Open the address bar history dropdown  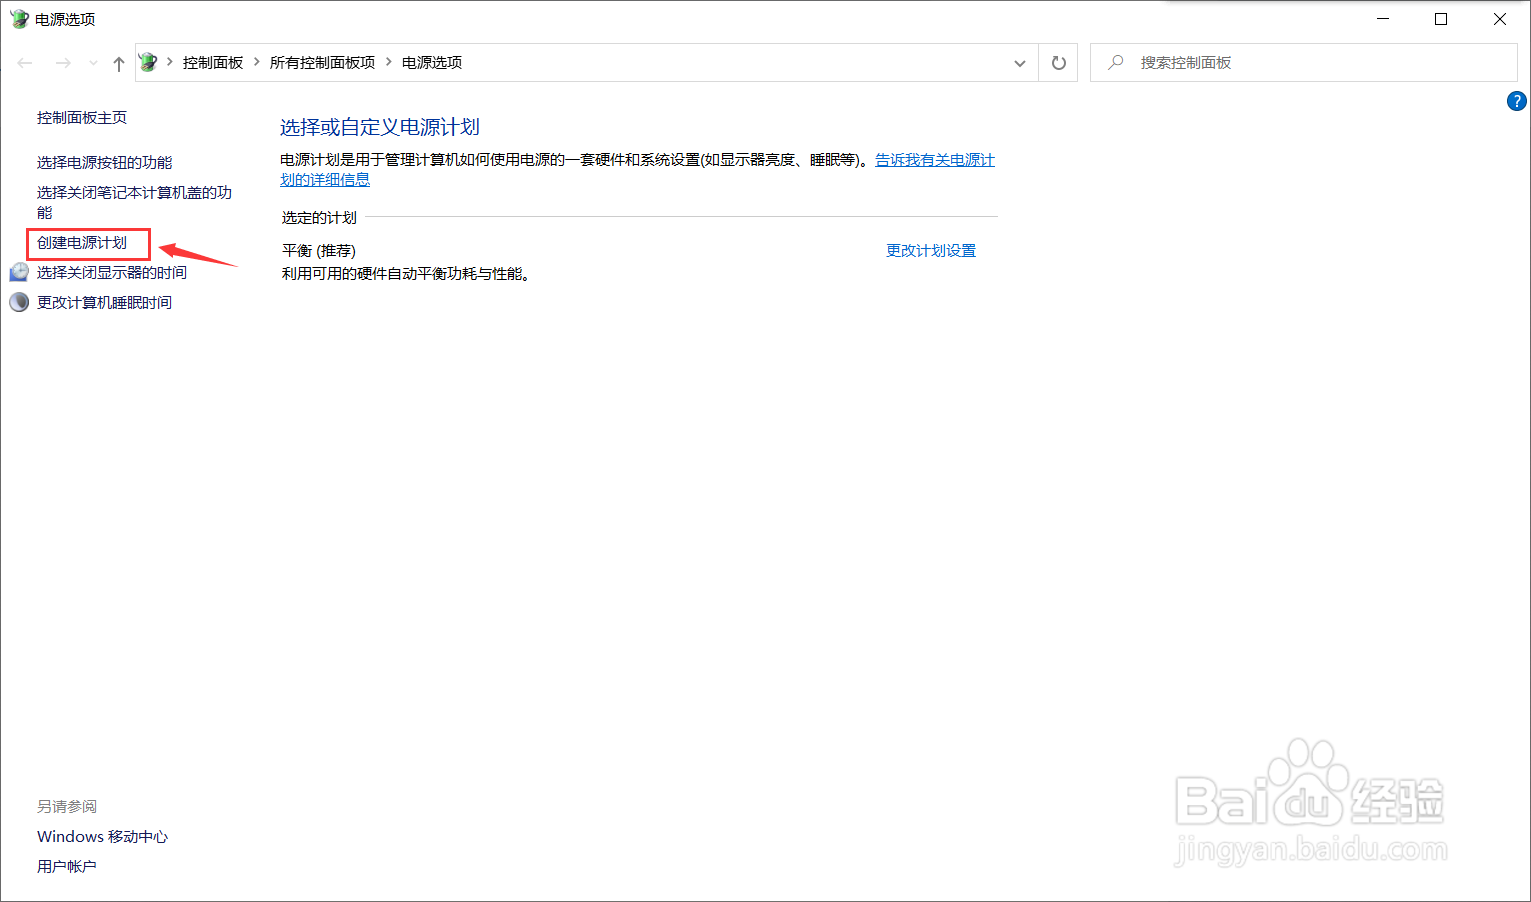1019,62
